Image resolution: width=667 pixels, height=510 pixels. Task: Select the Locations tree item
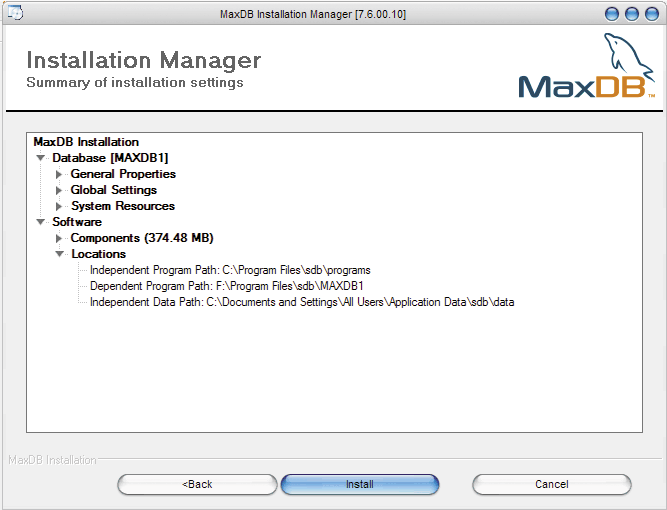[99, 254]
